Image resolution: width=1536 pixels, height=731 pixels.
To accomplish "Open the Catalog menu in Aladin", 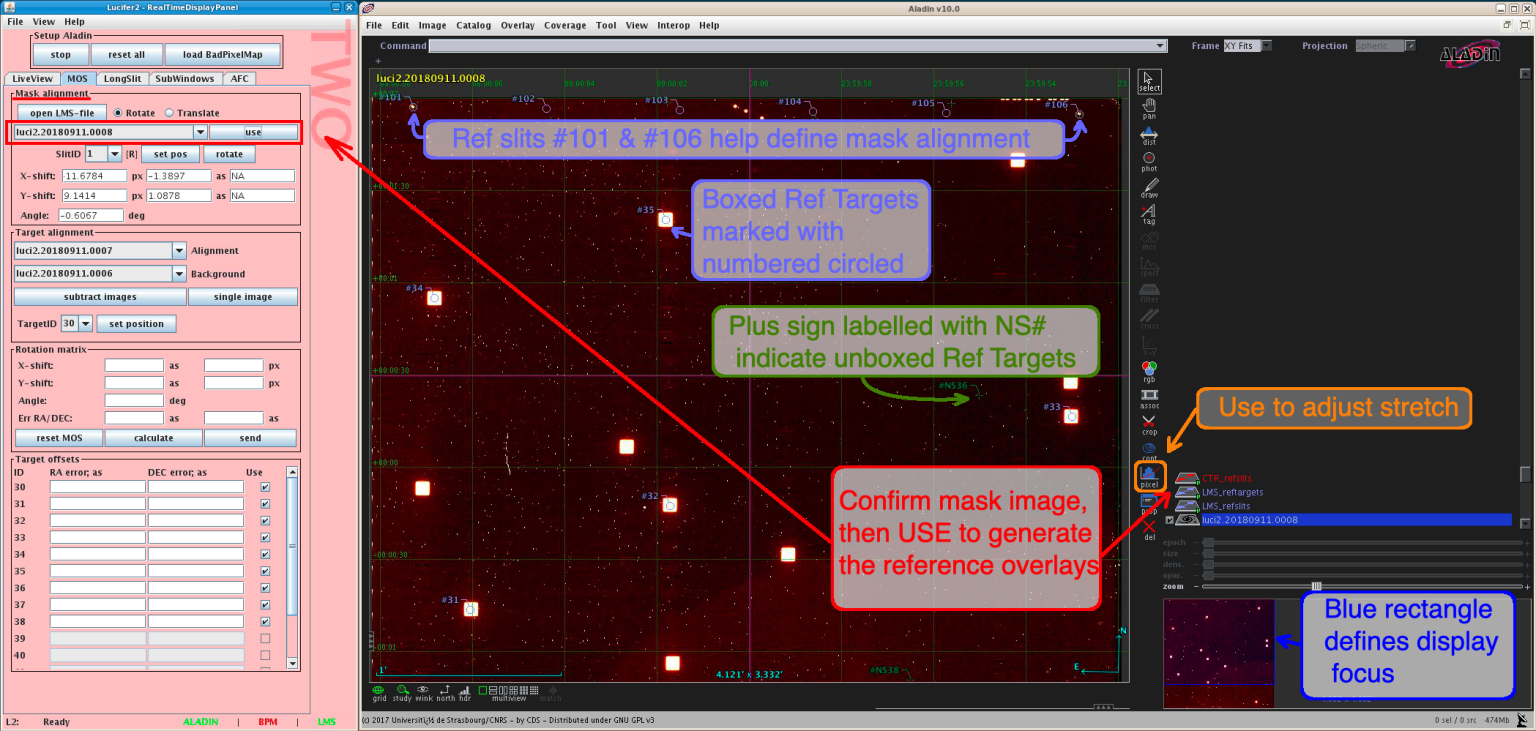I will tap(473, 25).
